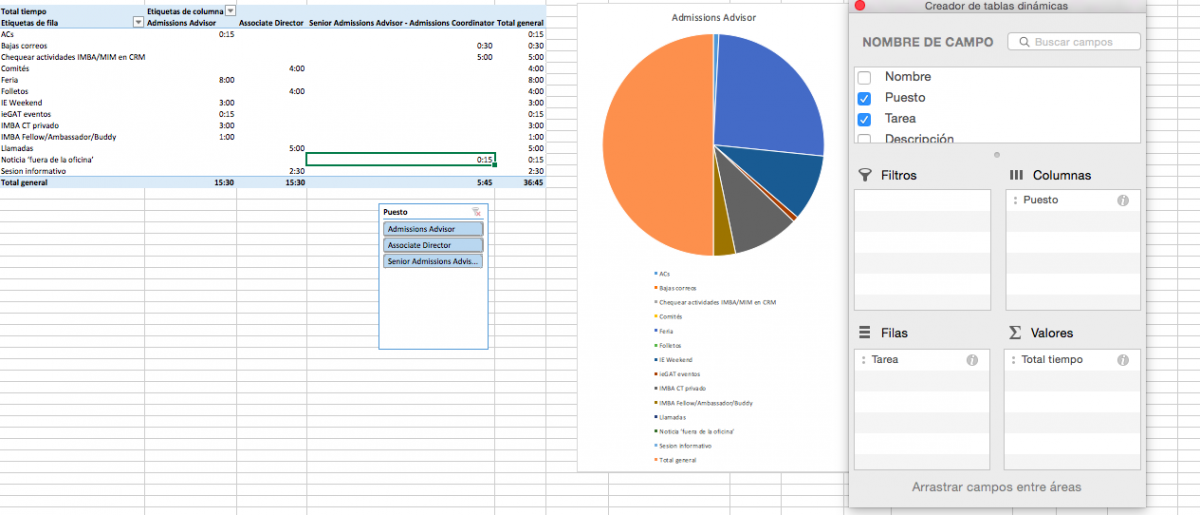The image size is (1200, 515).
Task: Uncheck the Puesto field checkbox
Action: pos(865,98)
